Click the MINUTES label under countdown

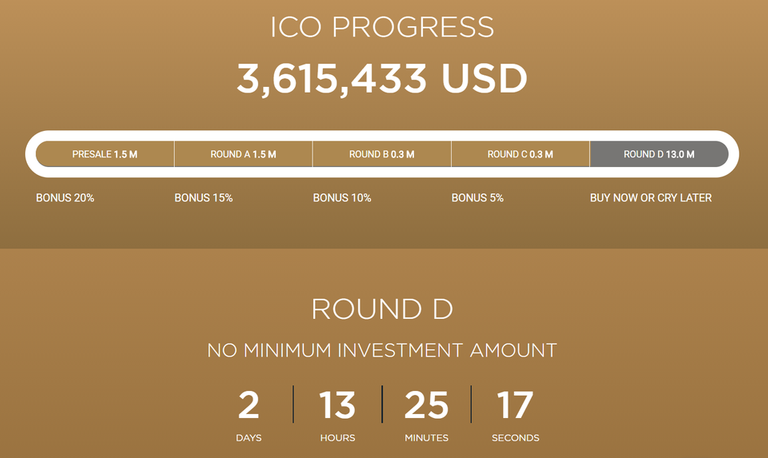(426, 438)
